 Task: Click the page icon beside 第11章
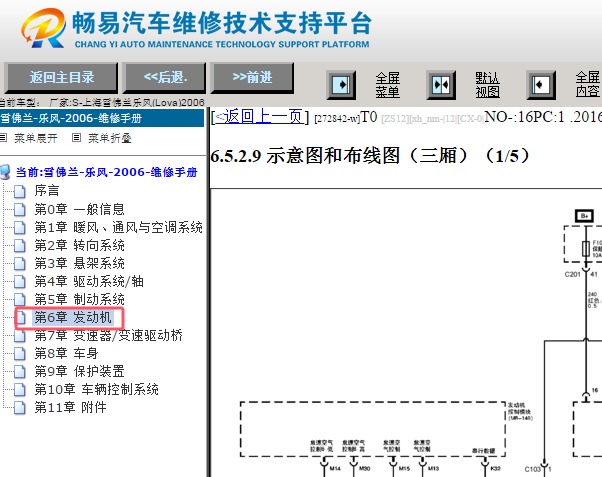coord(20,407)
